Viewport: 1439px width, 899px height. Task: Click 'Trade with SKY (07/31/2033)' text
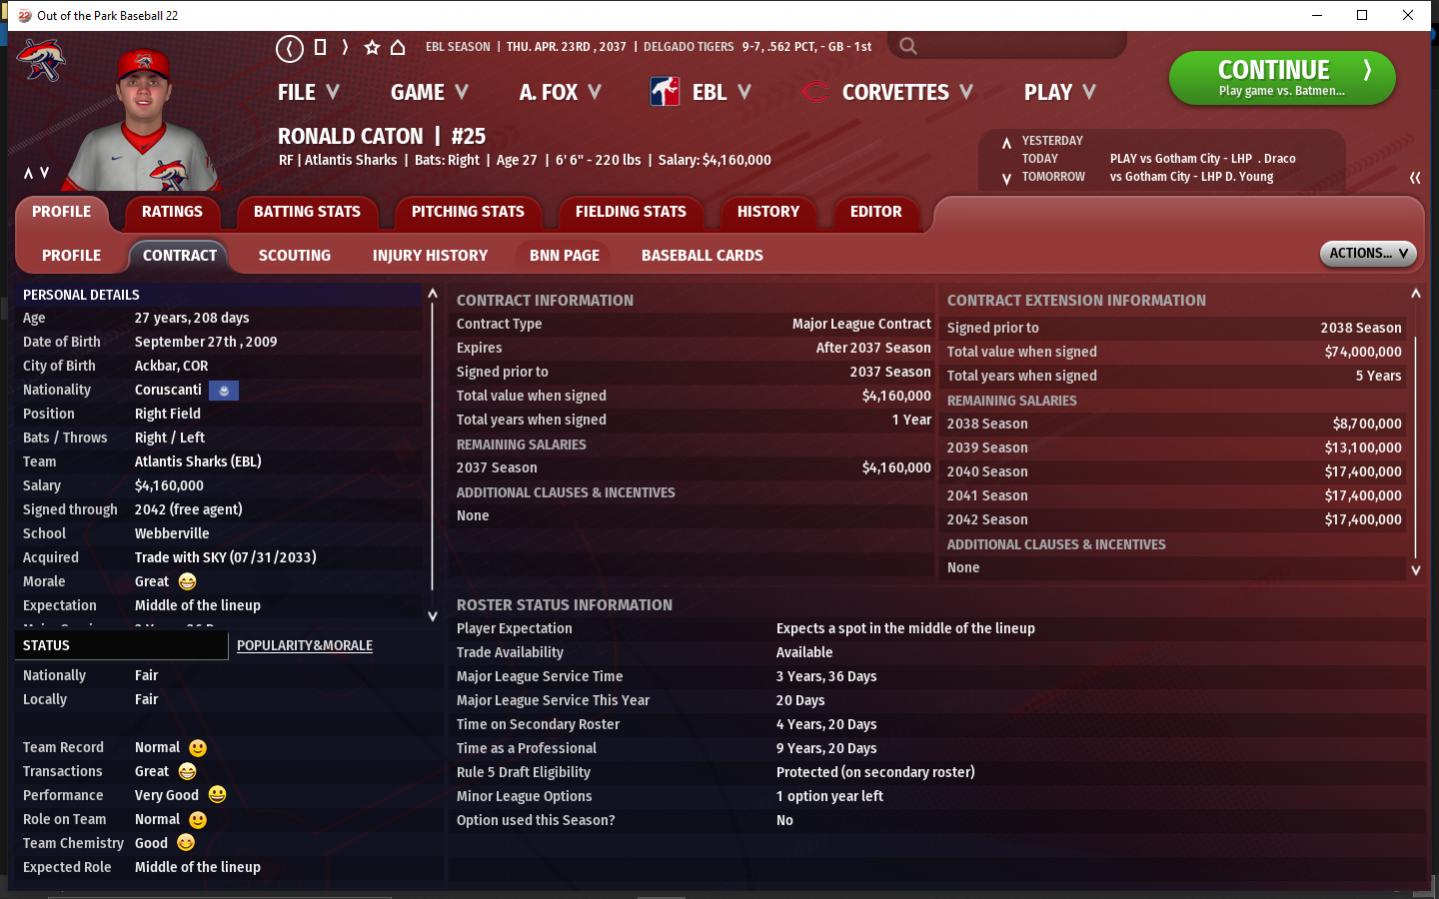tap(226, 558)
